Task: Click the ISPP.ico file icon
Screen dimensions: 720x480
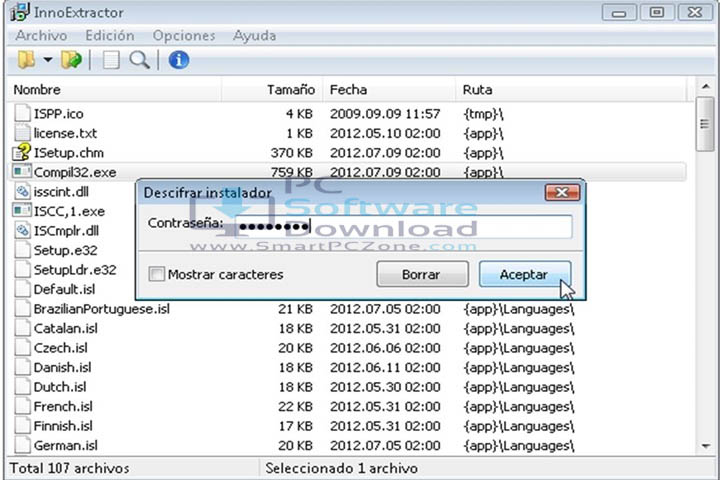Action: [x=22, y=113]
